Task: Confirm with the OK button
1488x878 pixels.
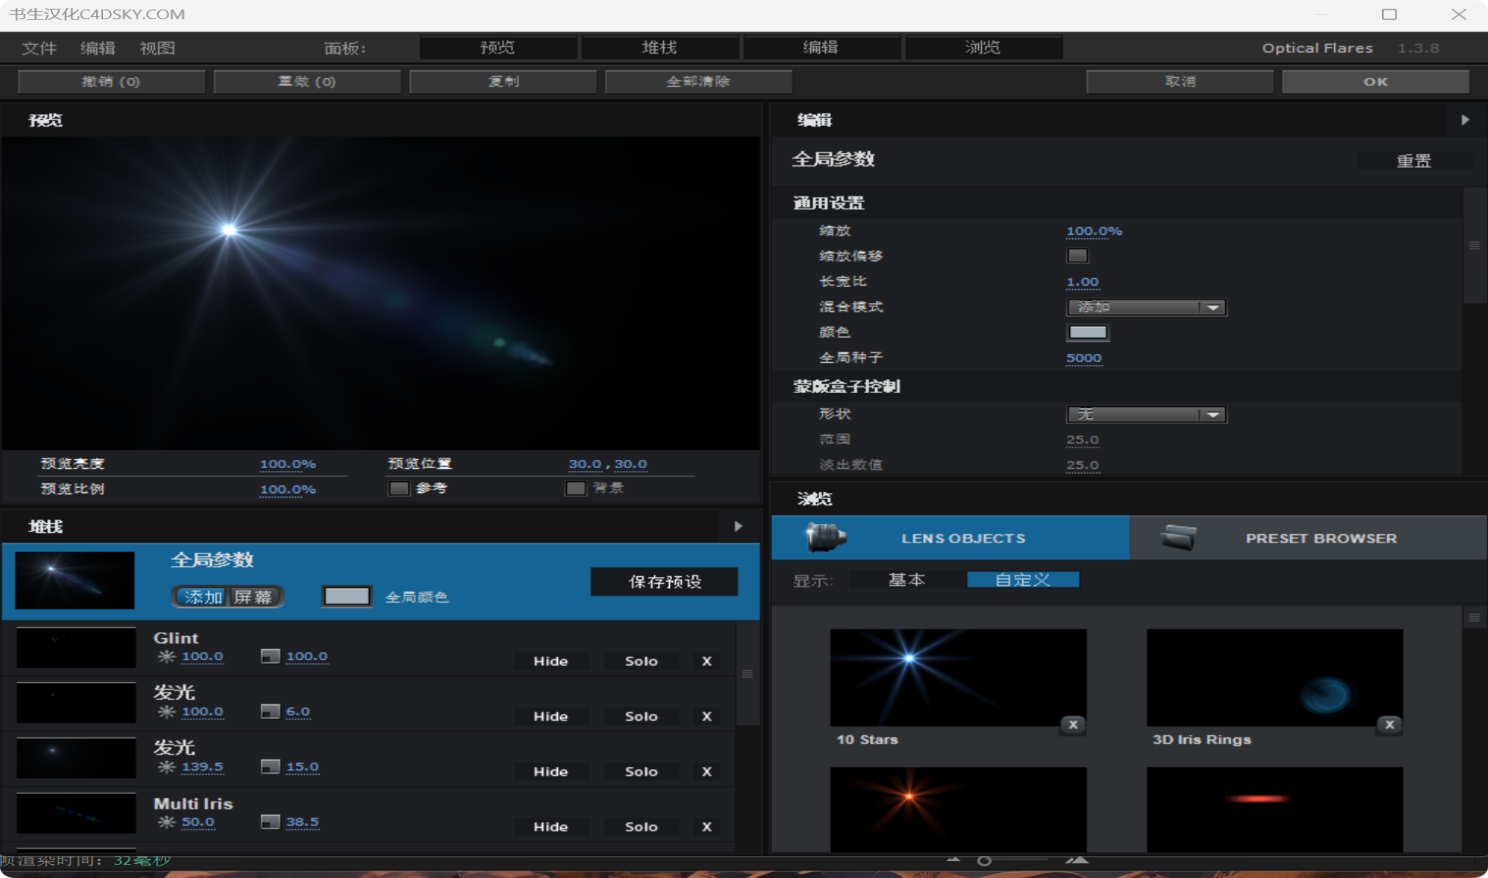Action: [1376, 81]
